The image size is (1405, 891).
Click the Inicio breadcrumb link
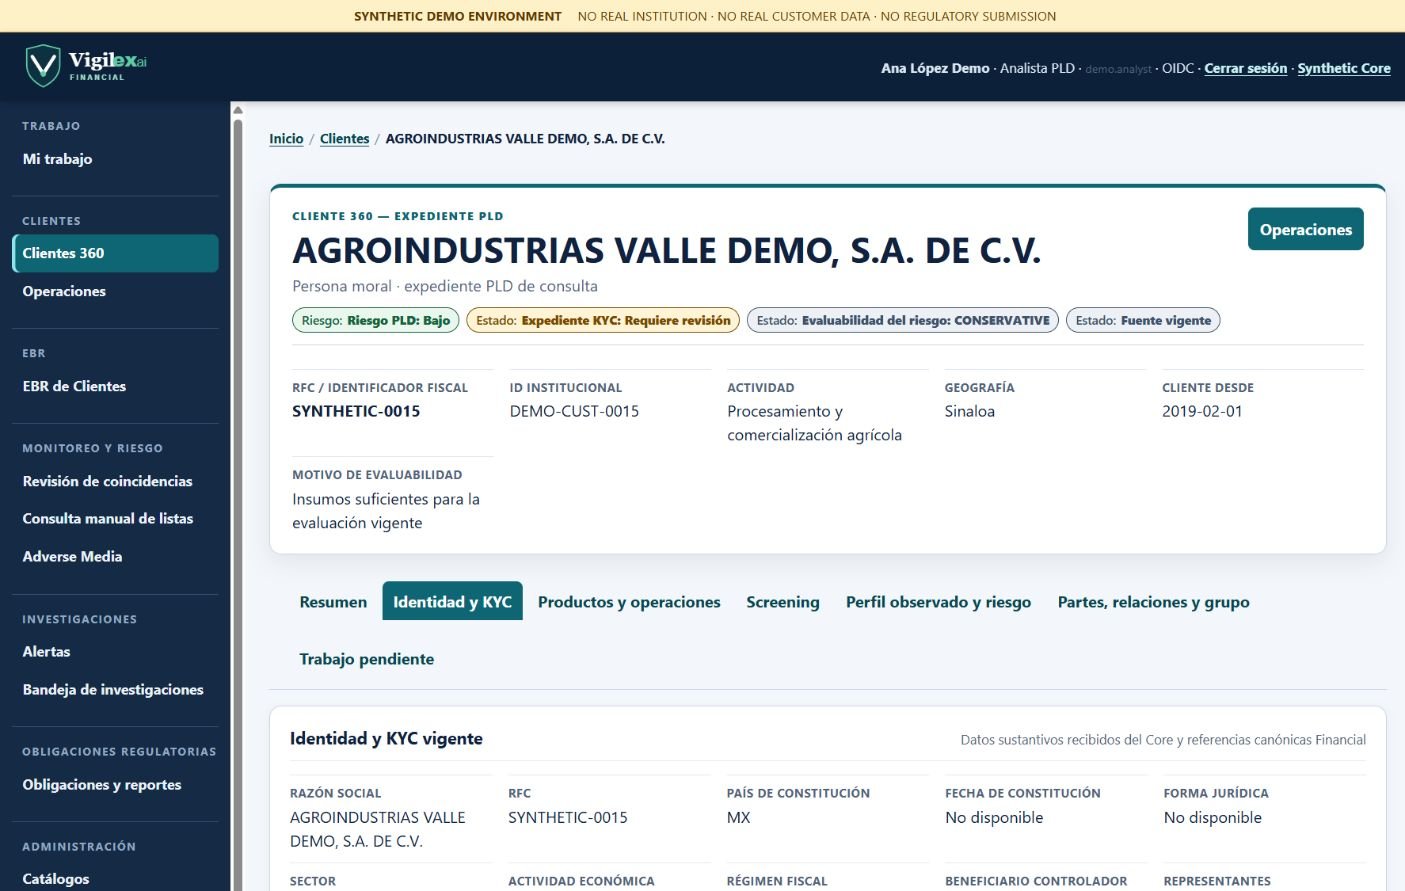[286, 139]
